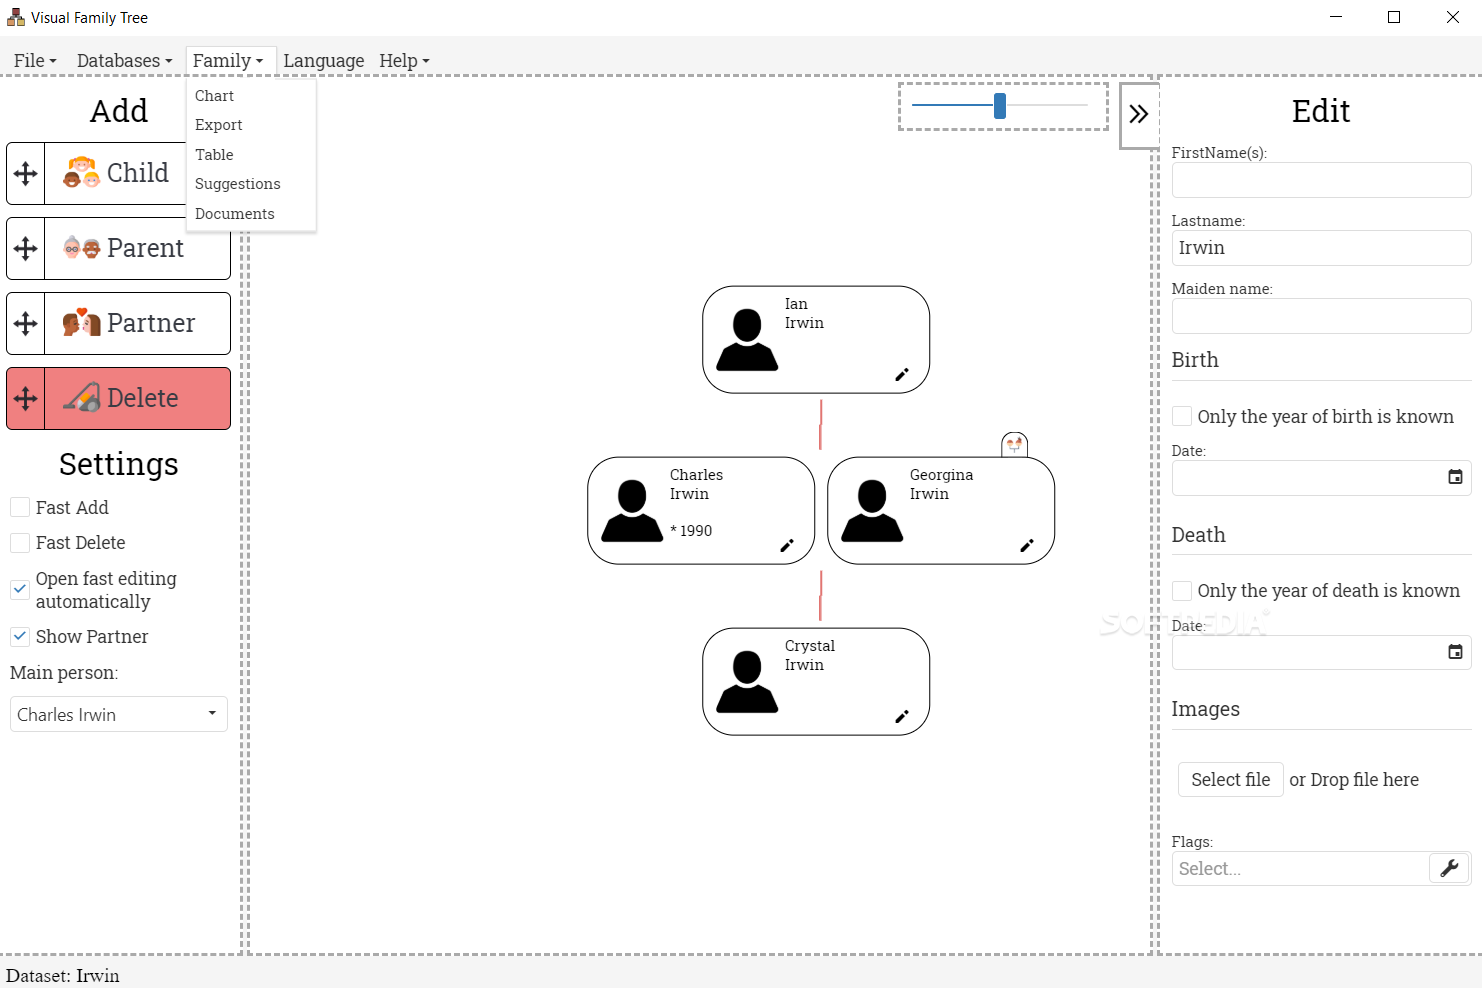Click the 'Dataset: Irwin' status bar text

pos(63,976)
